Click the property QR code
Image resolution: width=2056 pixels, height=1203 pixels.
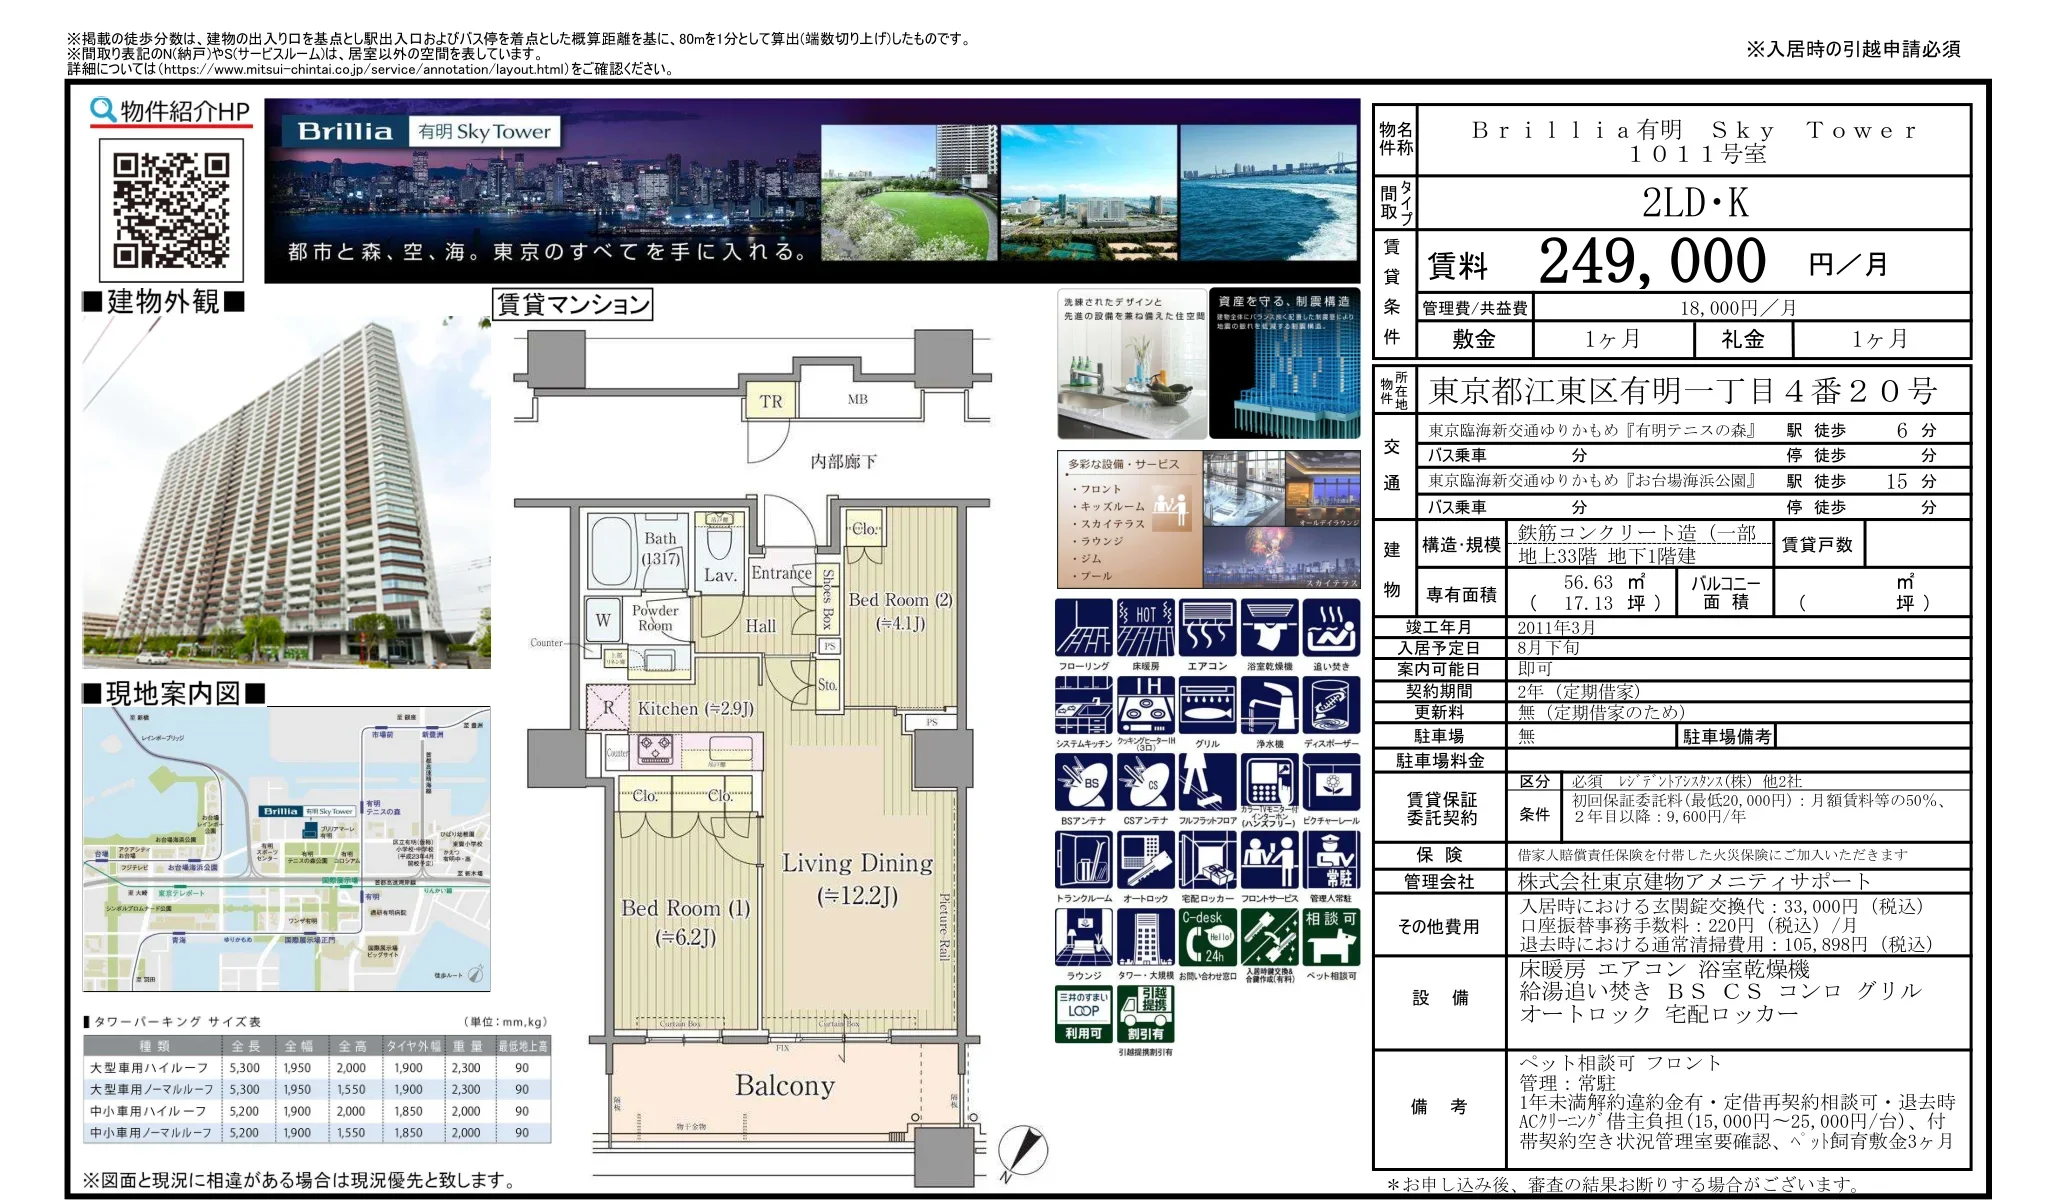pyautogui.click(x=171, y=210)
